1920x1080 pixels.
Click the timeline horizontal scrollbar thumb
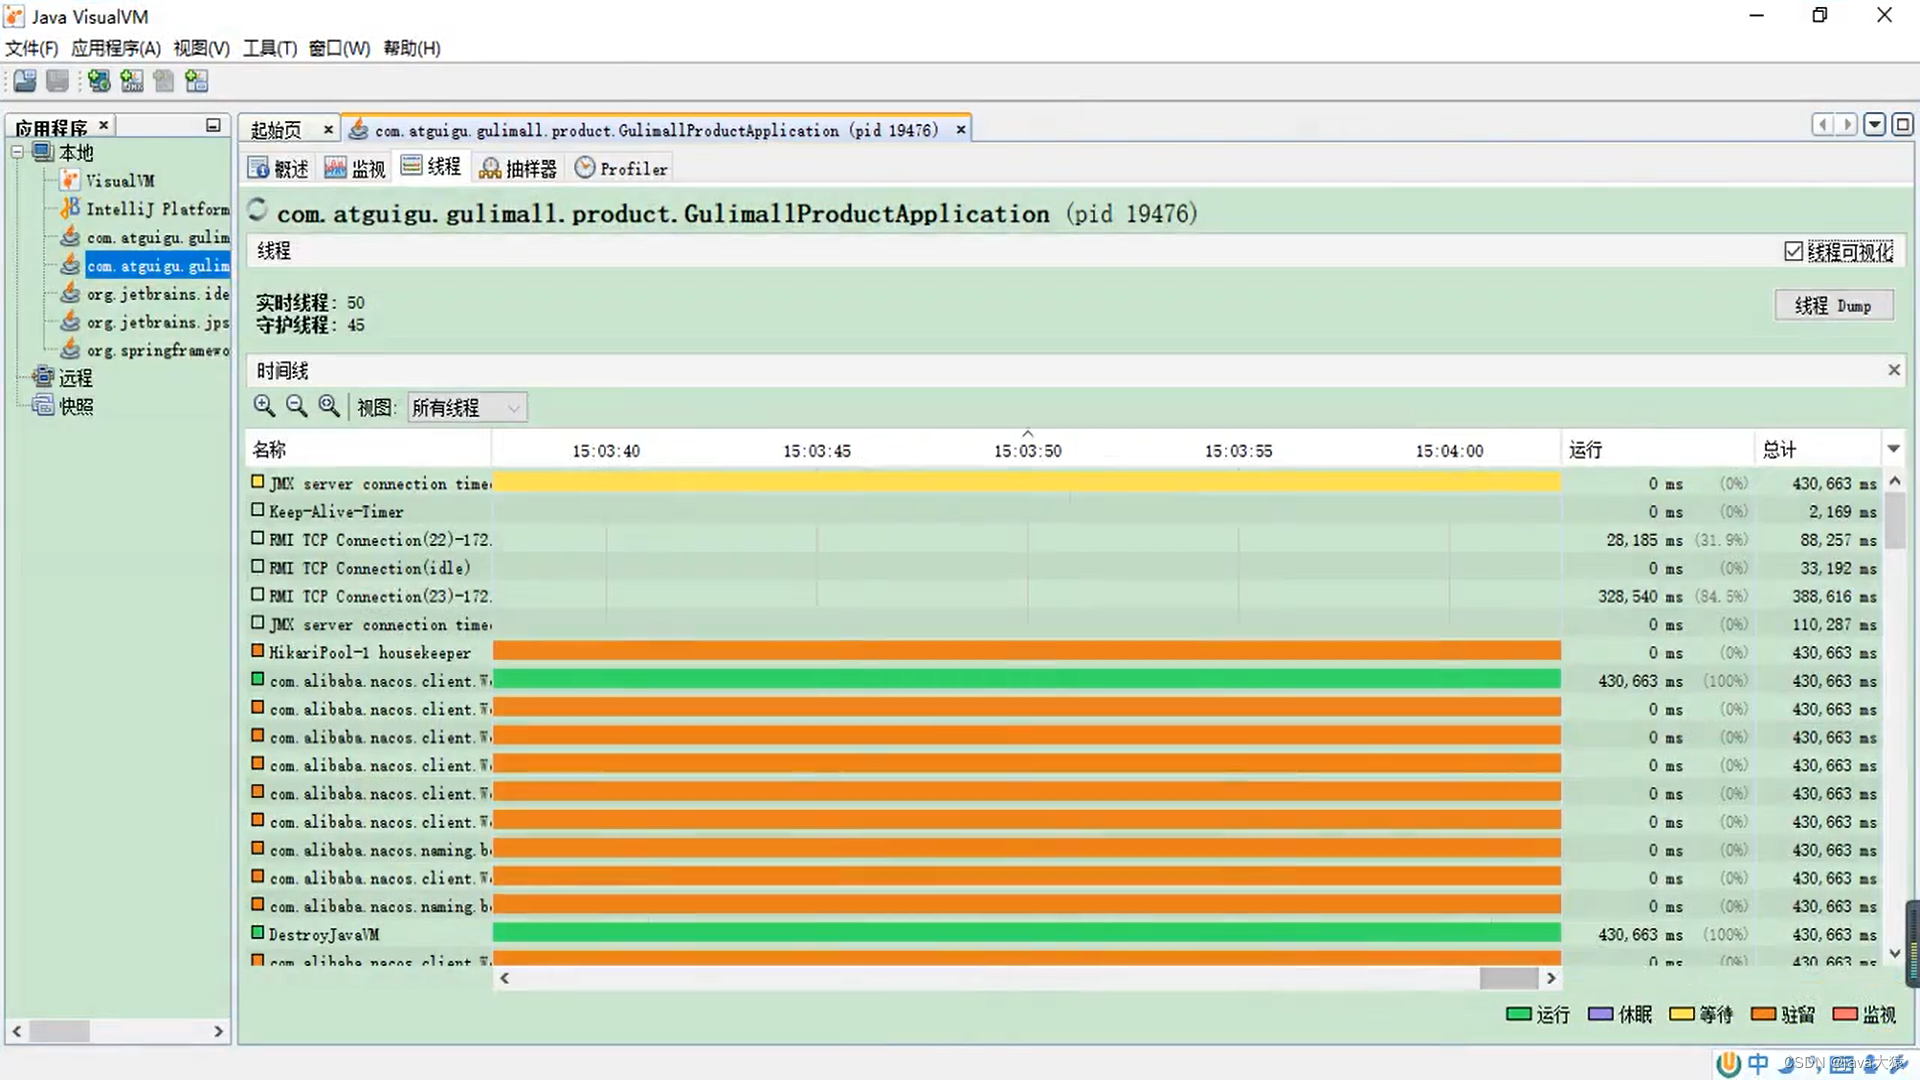pyautogui.click(x=1508, y=978)
